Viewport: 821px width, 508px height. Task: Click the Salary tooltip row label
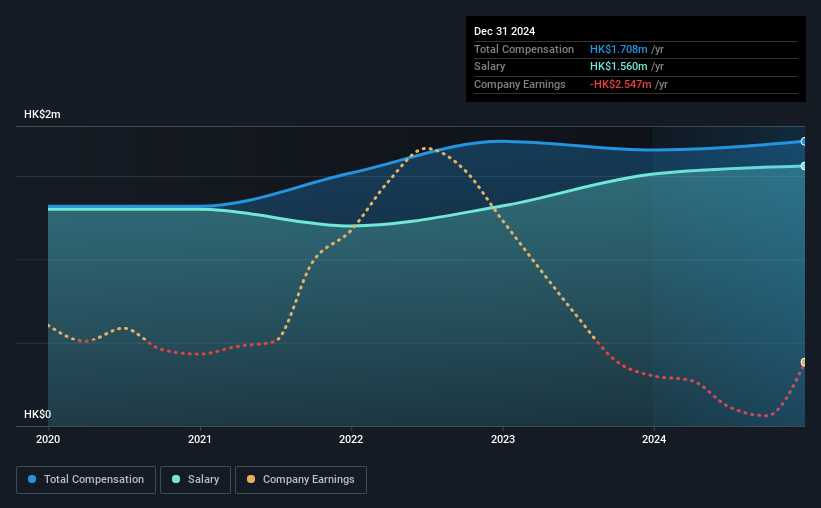point(490,67)
